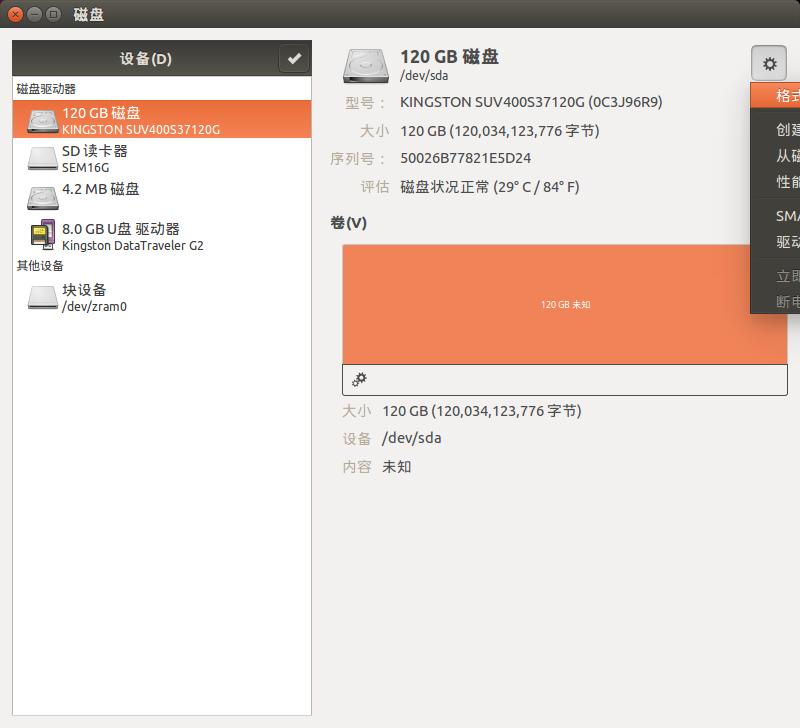The height and width of the screenshot is (728, 800).
Task: Click the volume 设备 value /dev/sda
Action: pos(412,438)
